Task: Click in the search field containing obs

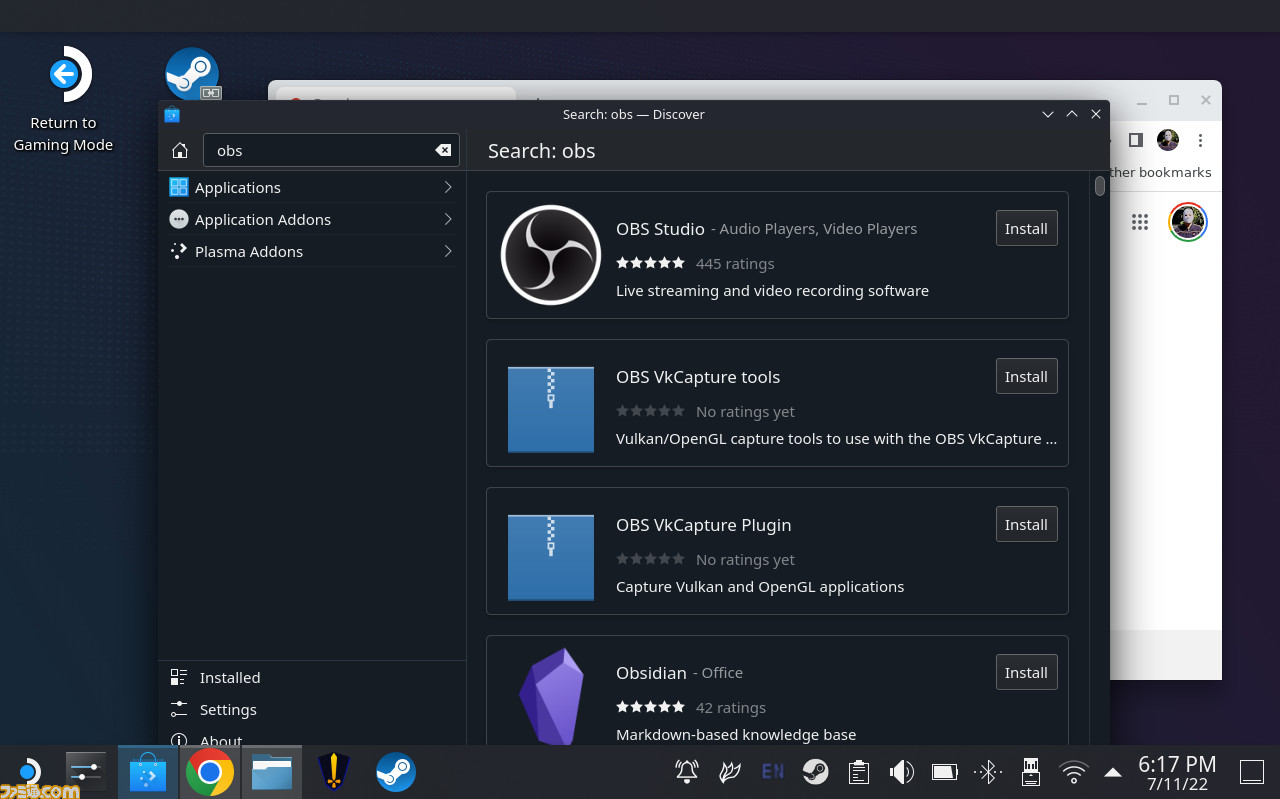Action: click(x=331, y=151)
